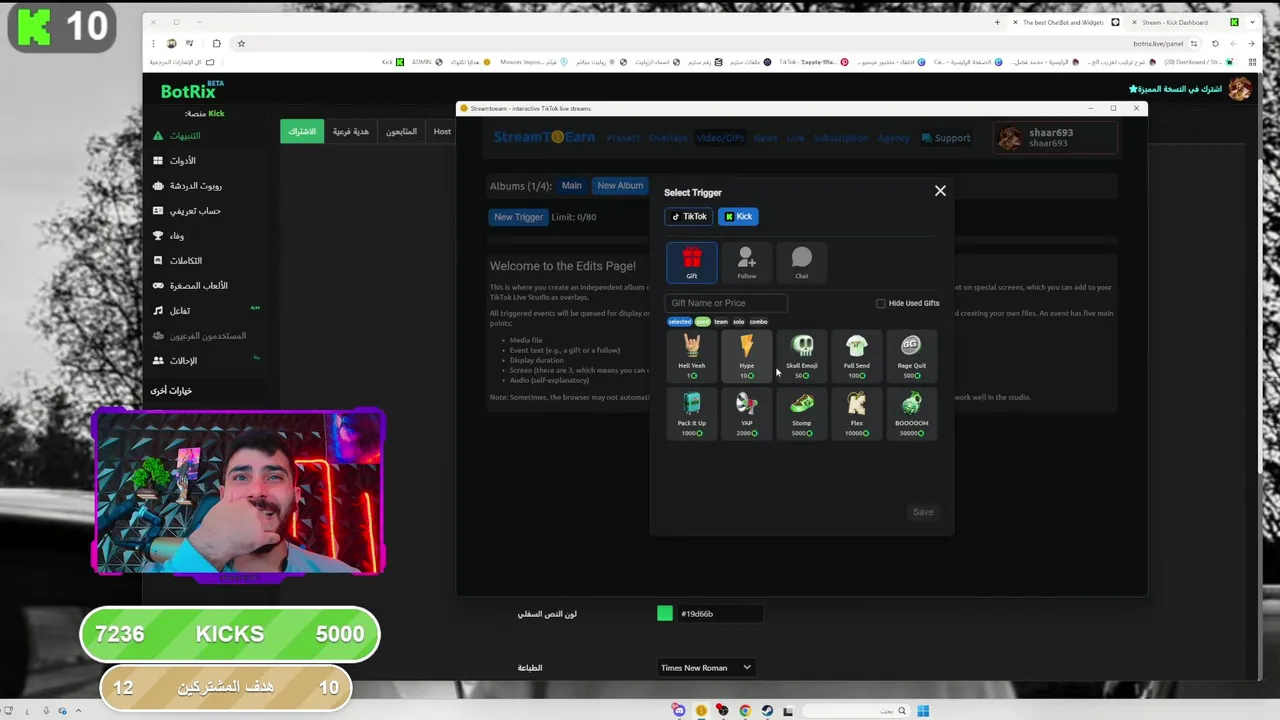Viewport: 1280px width, 720px height.
Task: Toggle the 'used' gift filter tag
Action: (x=702, y=322)
